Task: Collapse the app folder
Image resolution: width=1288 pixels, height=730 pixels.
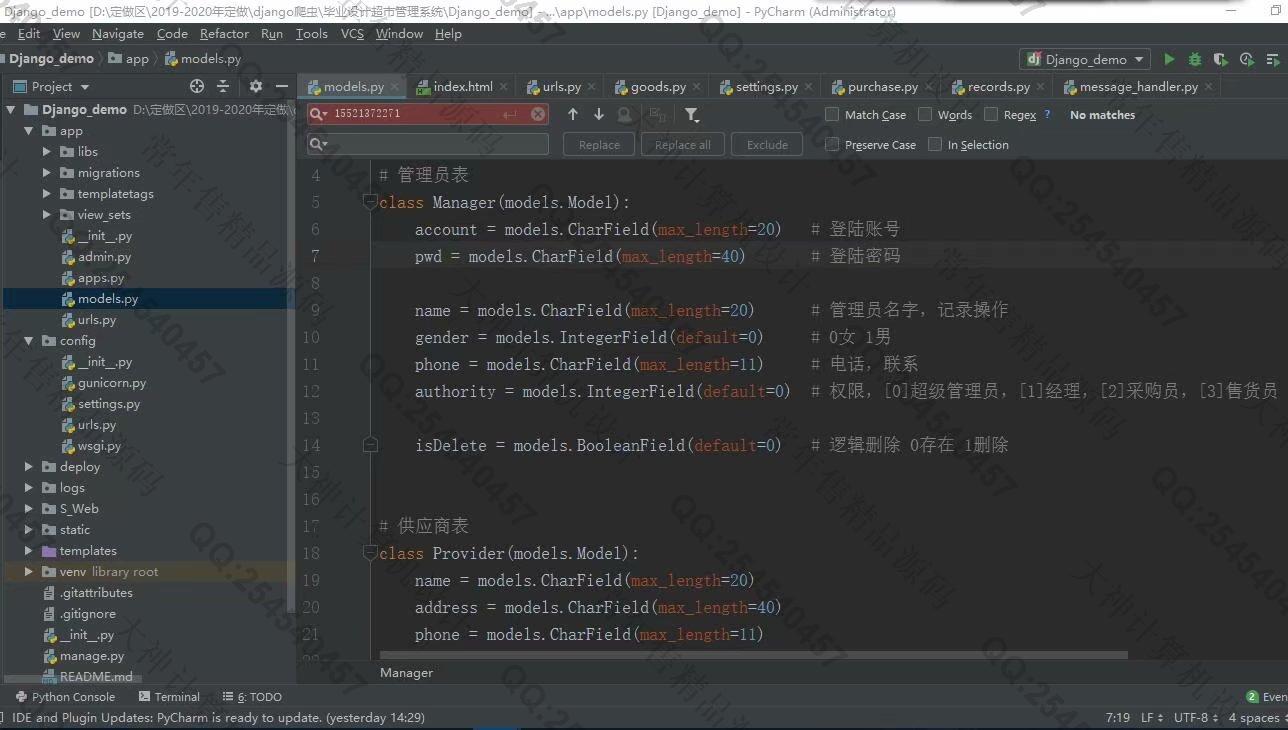Action: click(x=29, y=131)
